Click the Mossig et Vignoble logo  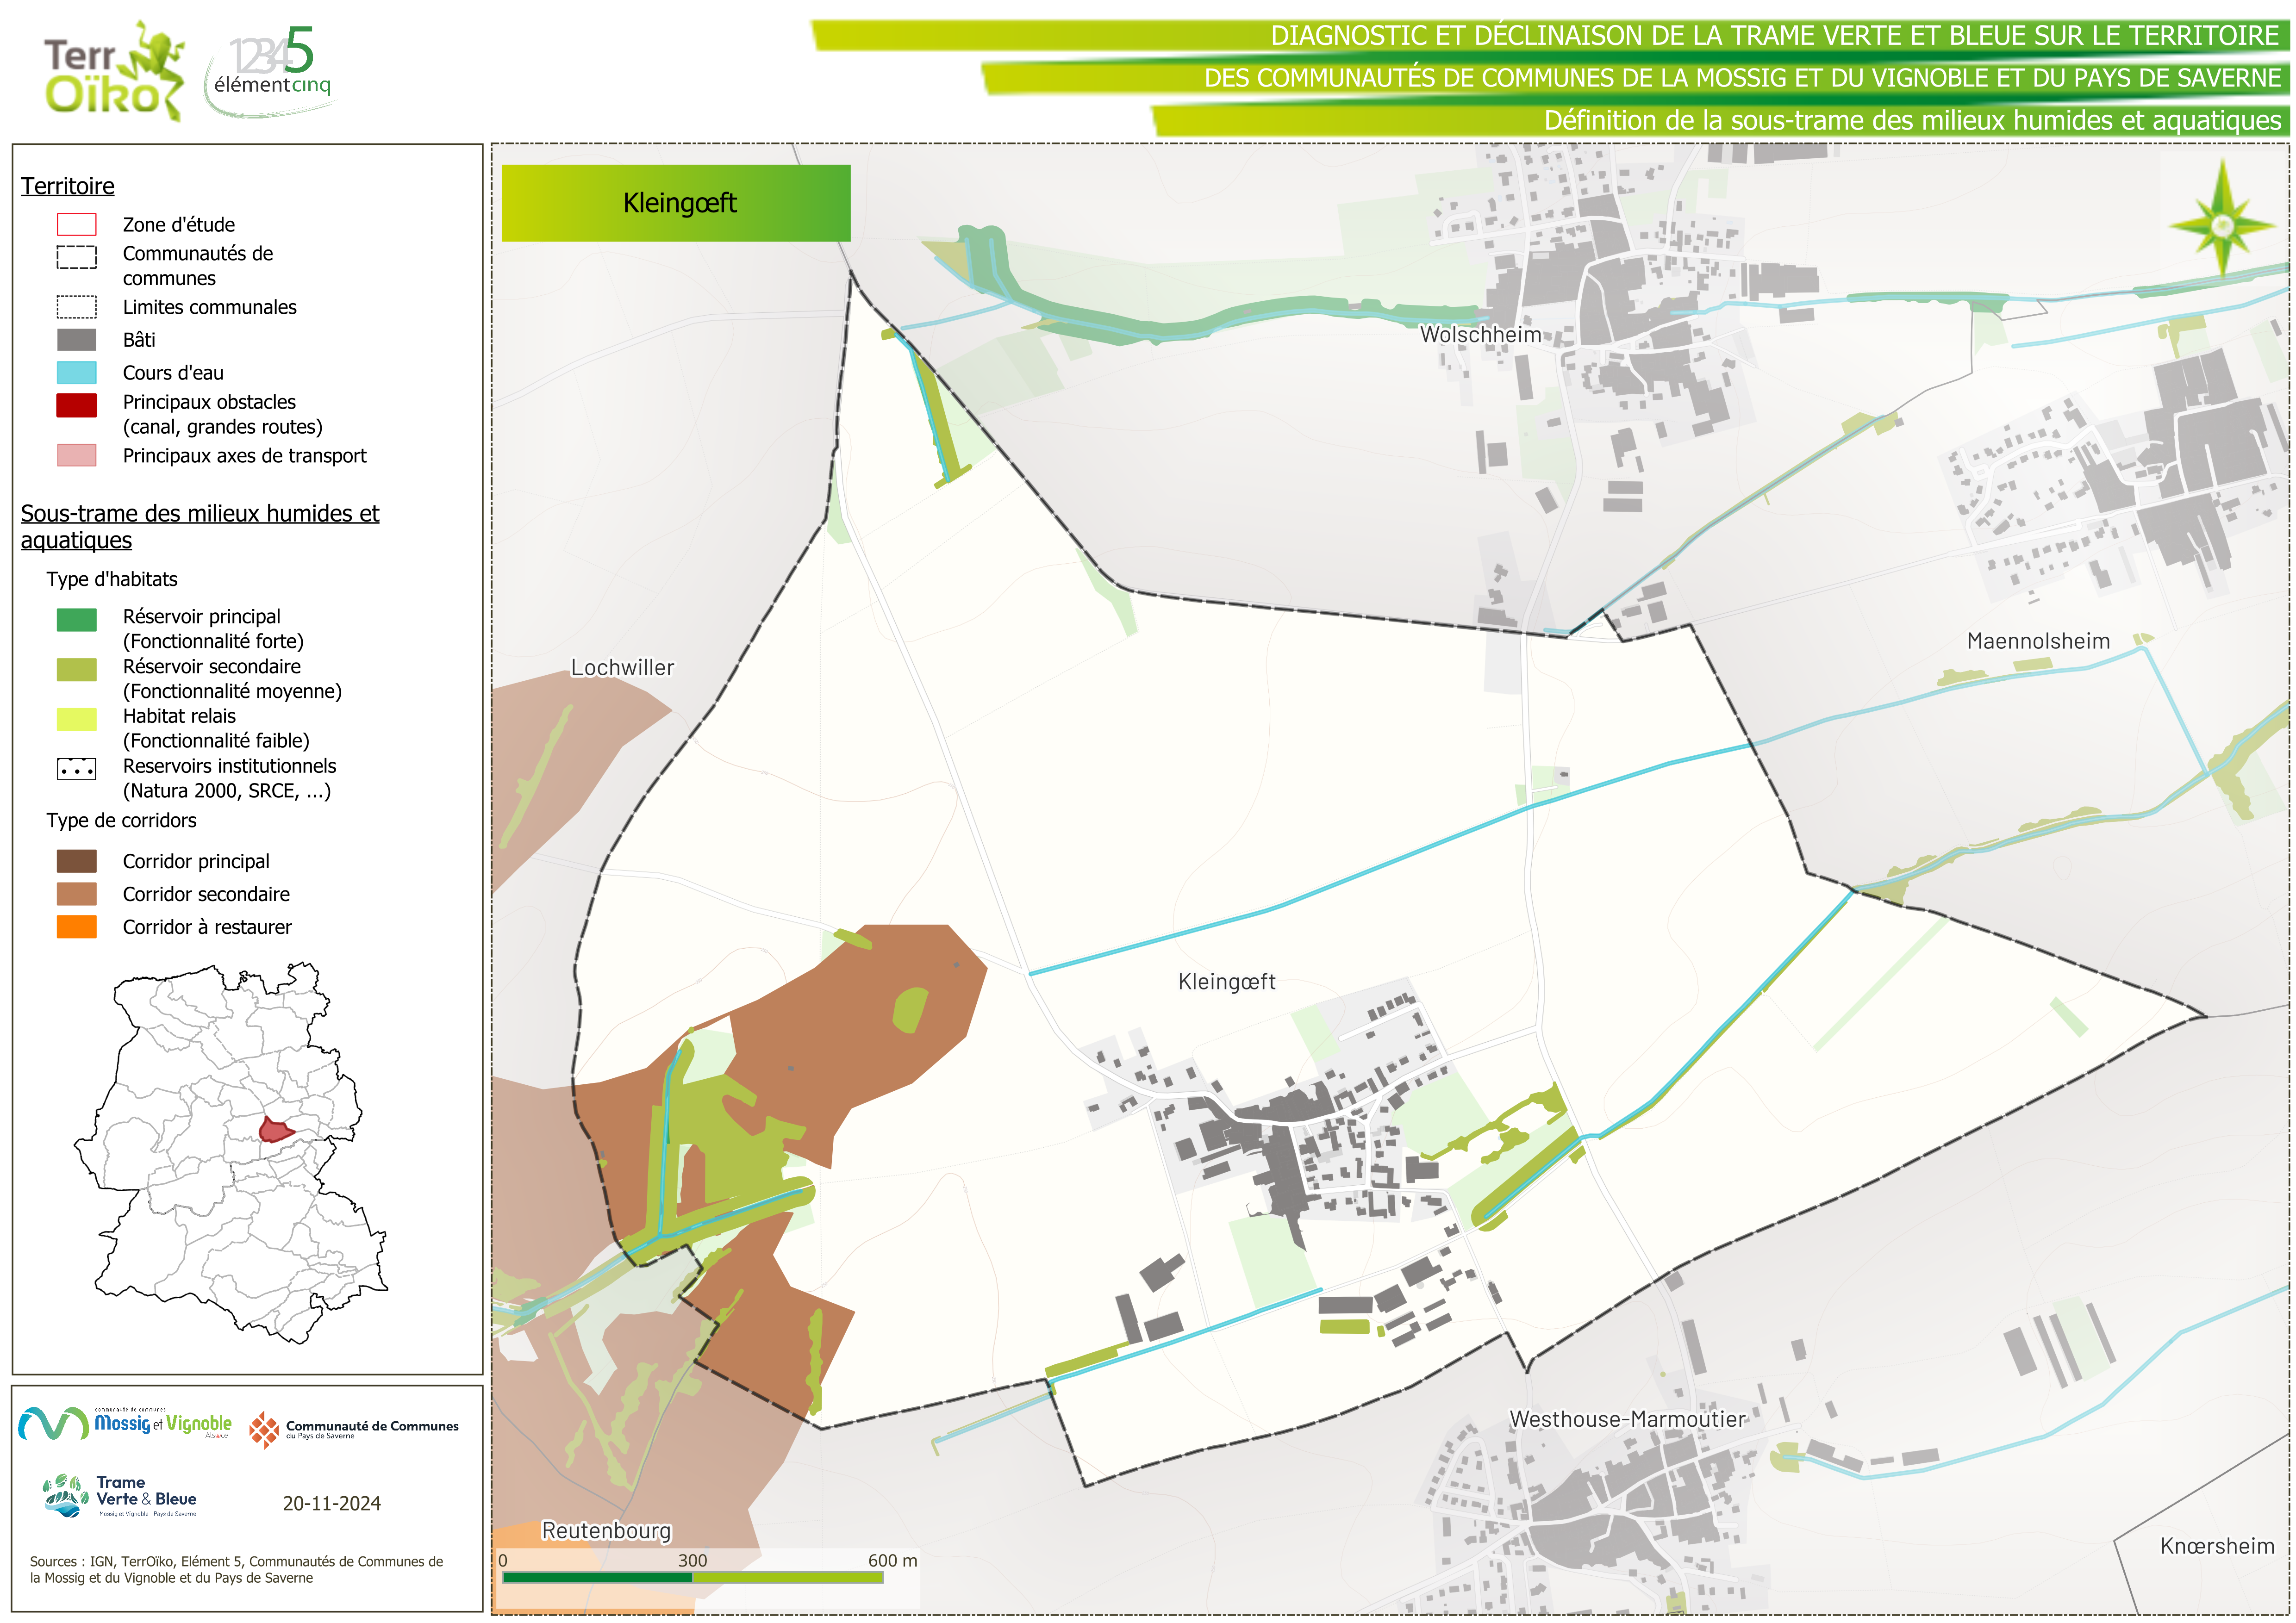(125, 1424)
